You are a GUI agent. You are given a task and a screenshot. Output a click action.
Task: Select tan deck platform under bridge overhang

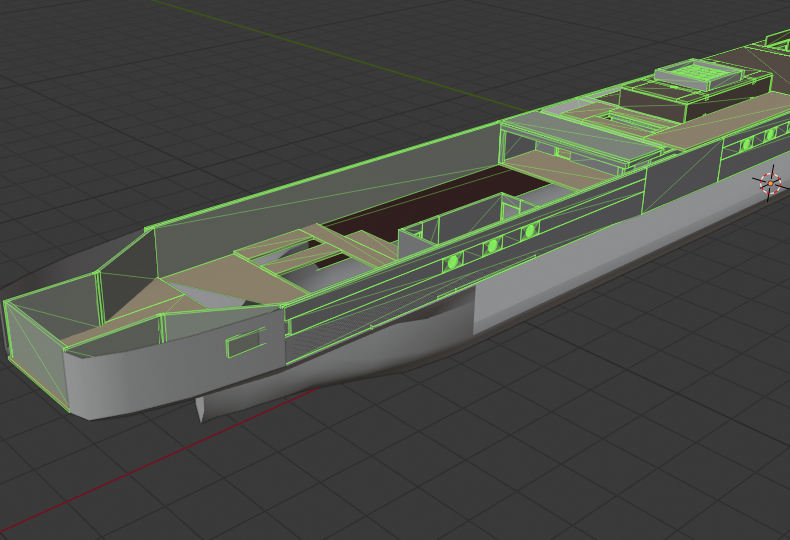(559, 168)
